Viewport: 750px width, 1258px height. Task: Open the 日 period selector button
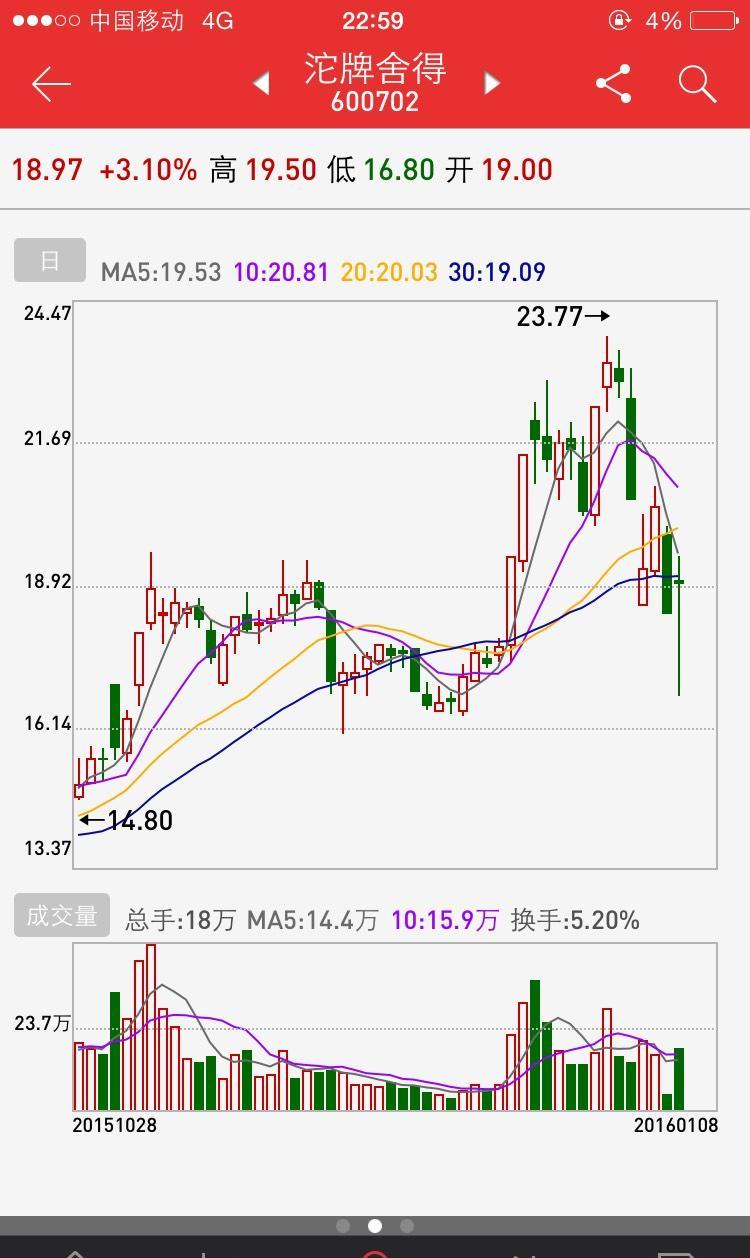pos(50,260)
